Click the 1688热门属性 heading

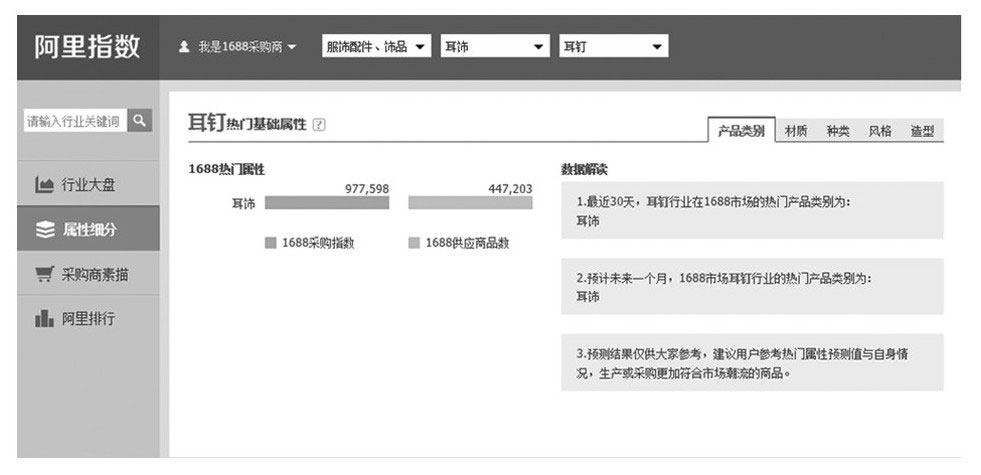coord(226,169)
